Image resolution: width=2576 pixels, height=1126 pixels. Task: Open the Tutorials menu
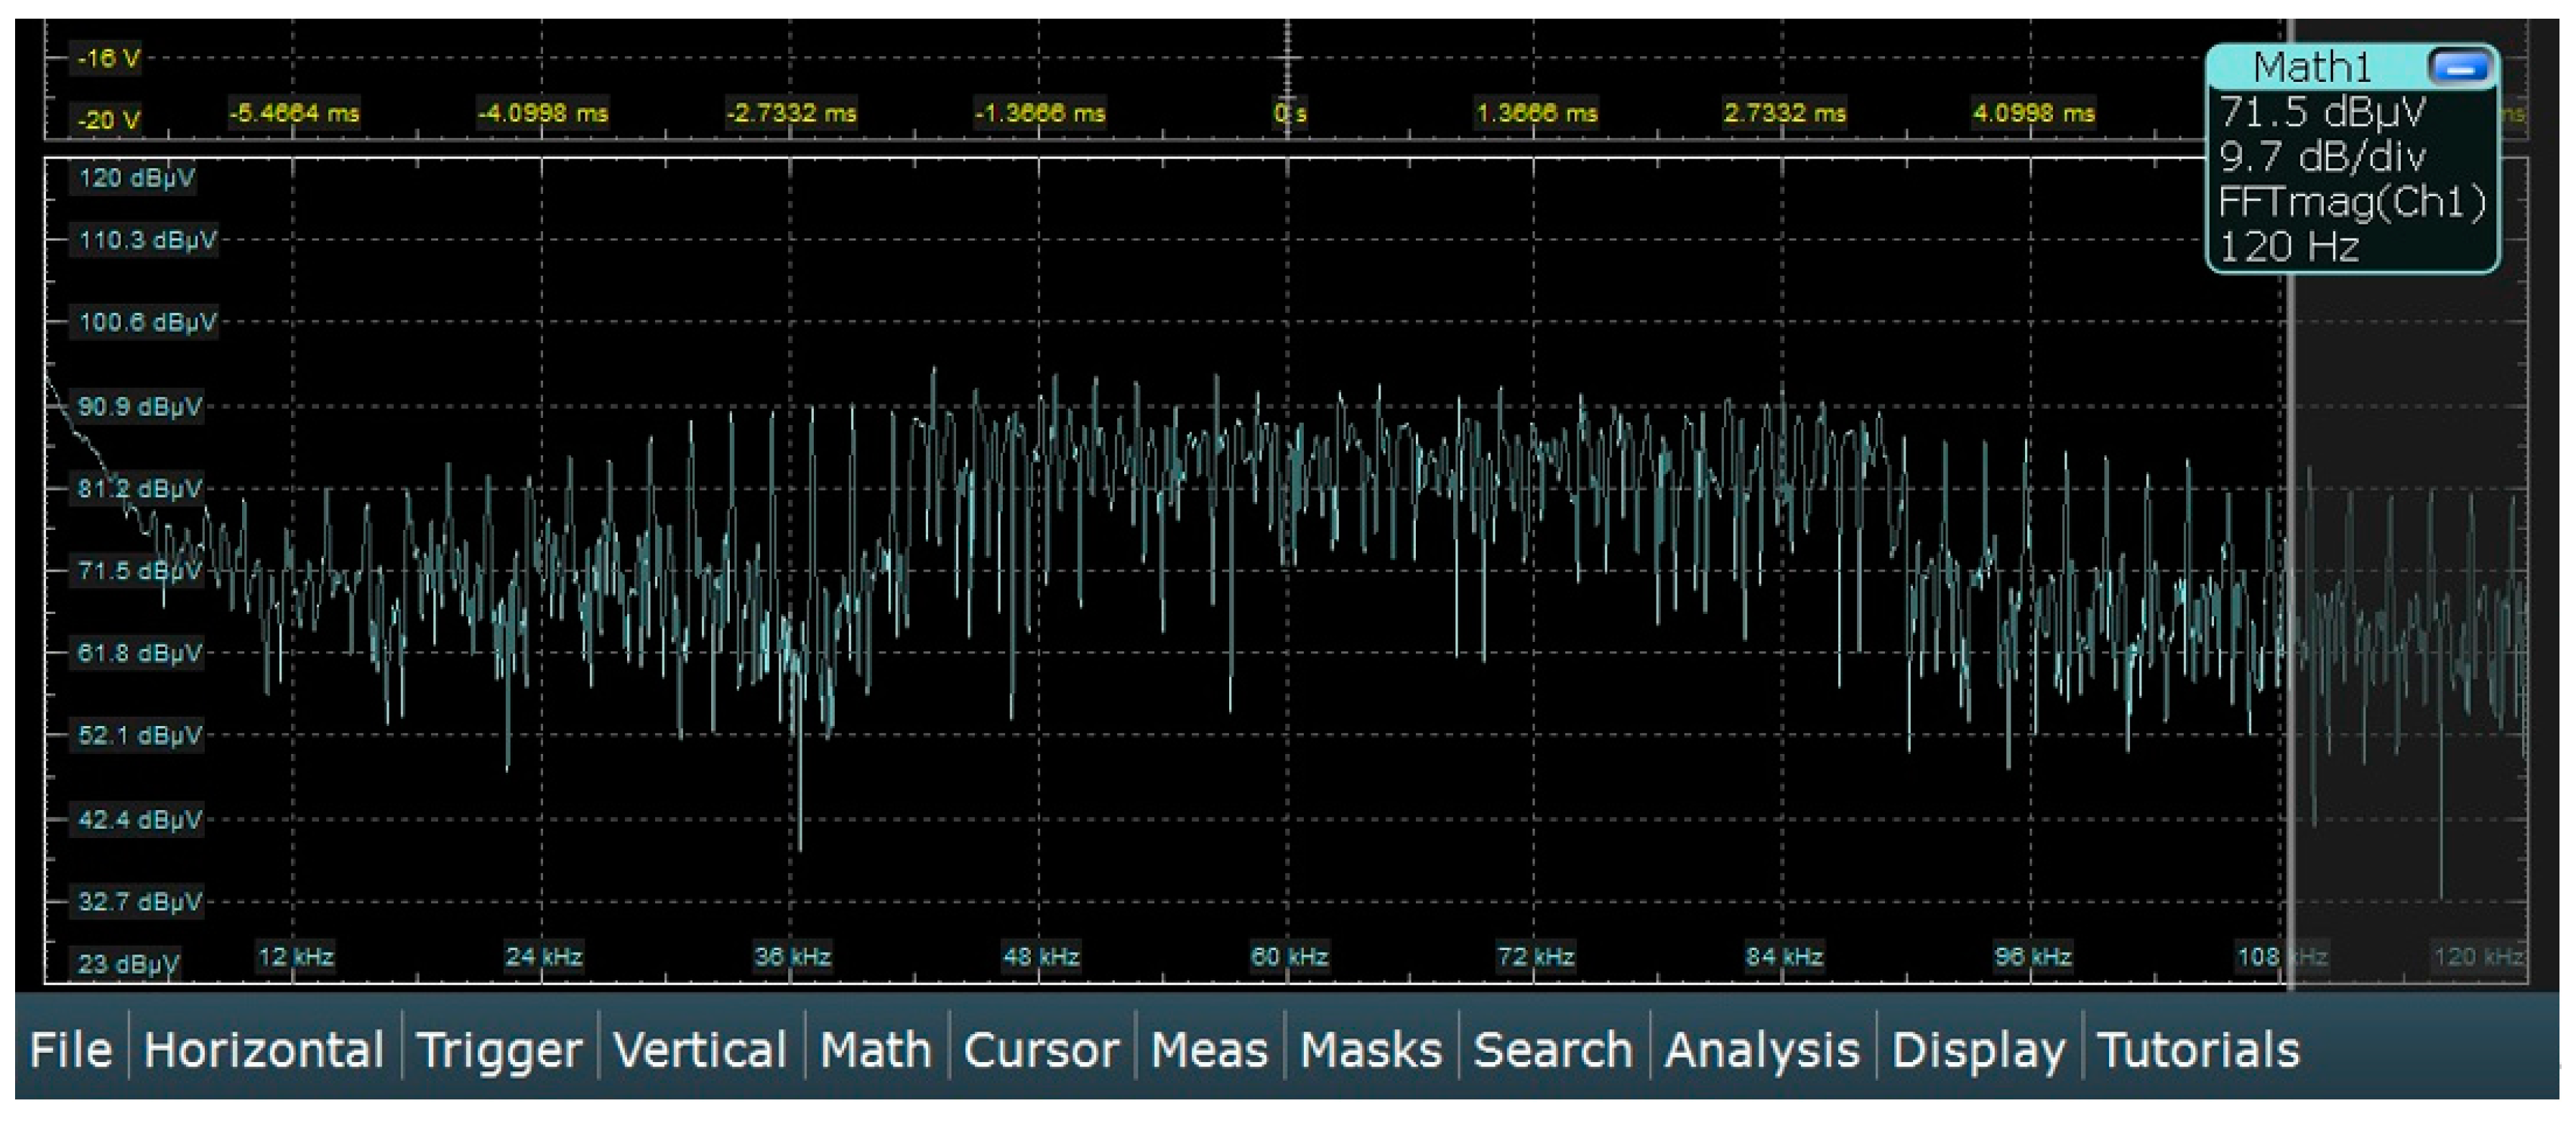click(2197, 1049)
